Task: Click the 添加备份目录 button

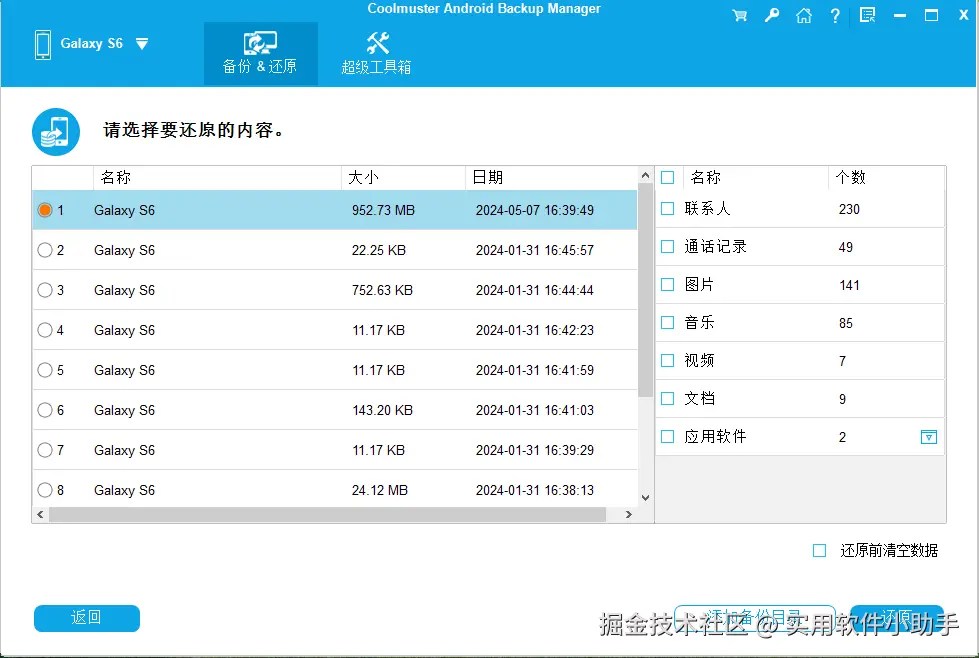Action: tap(754, 618)
